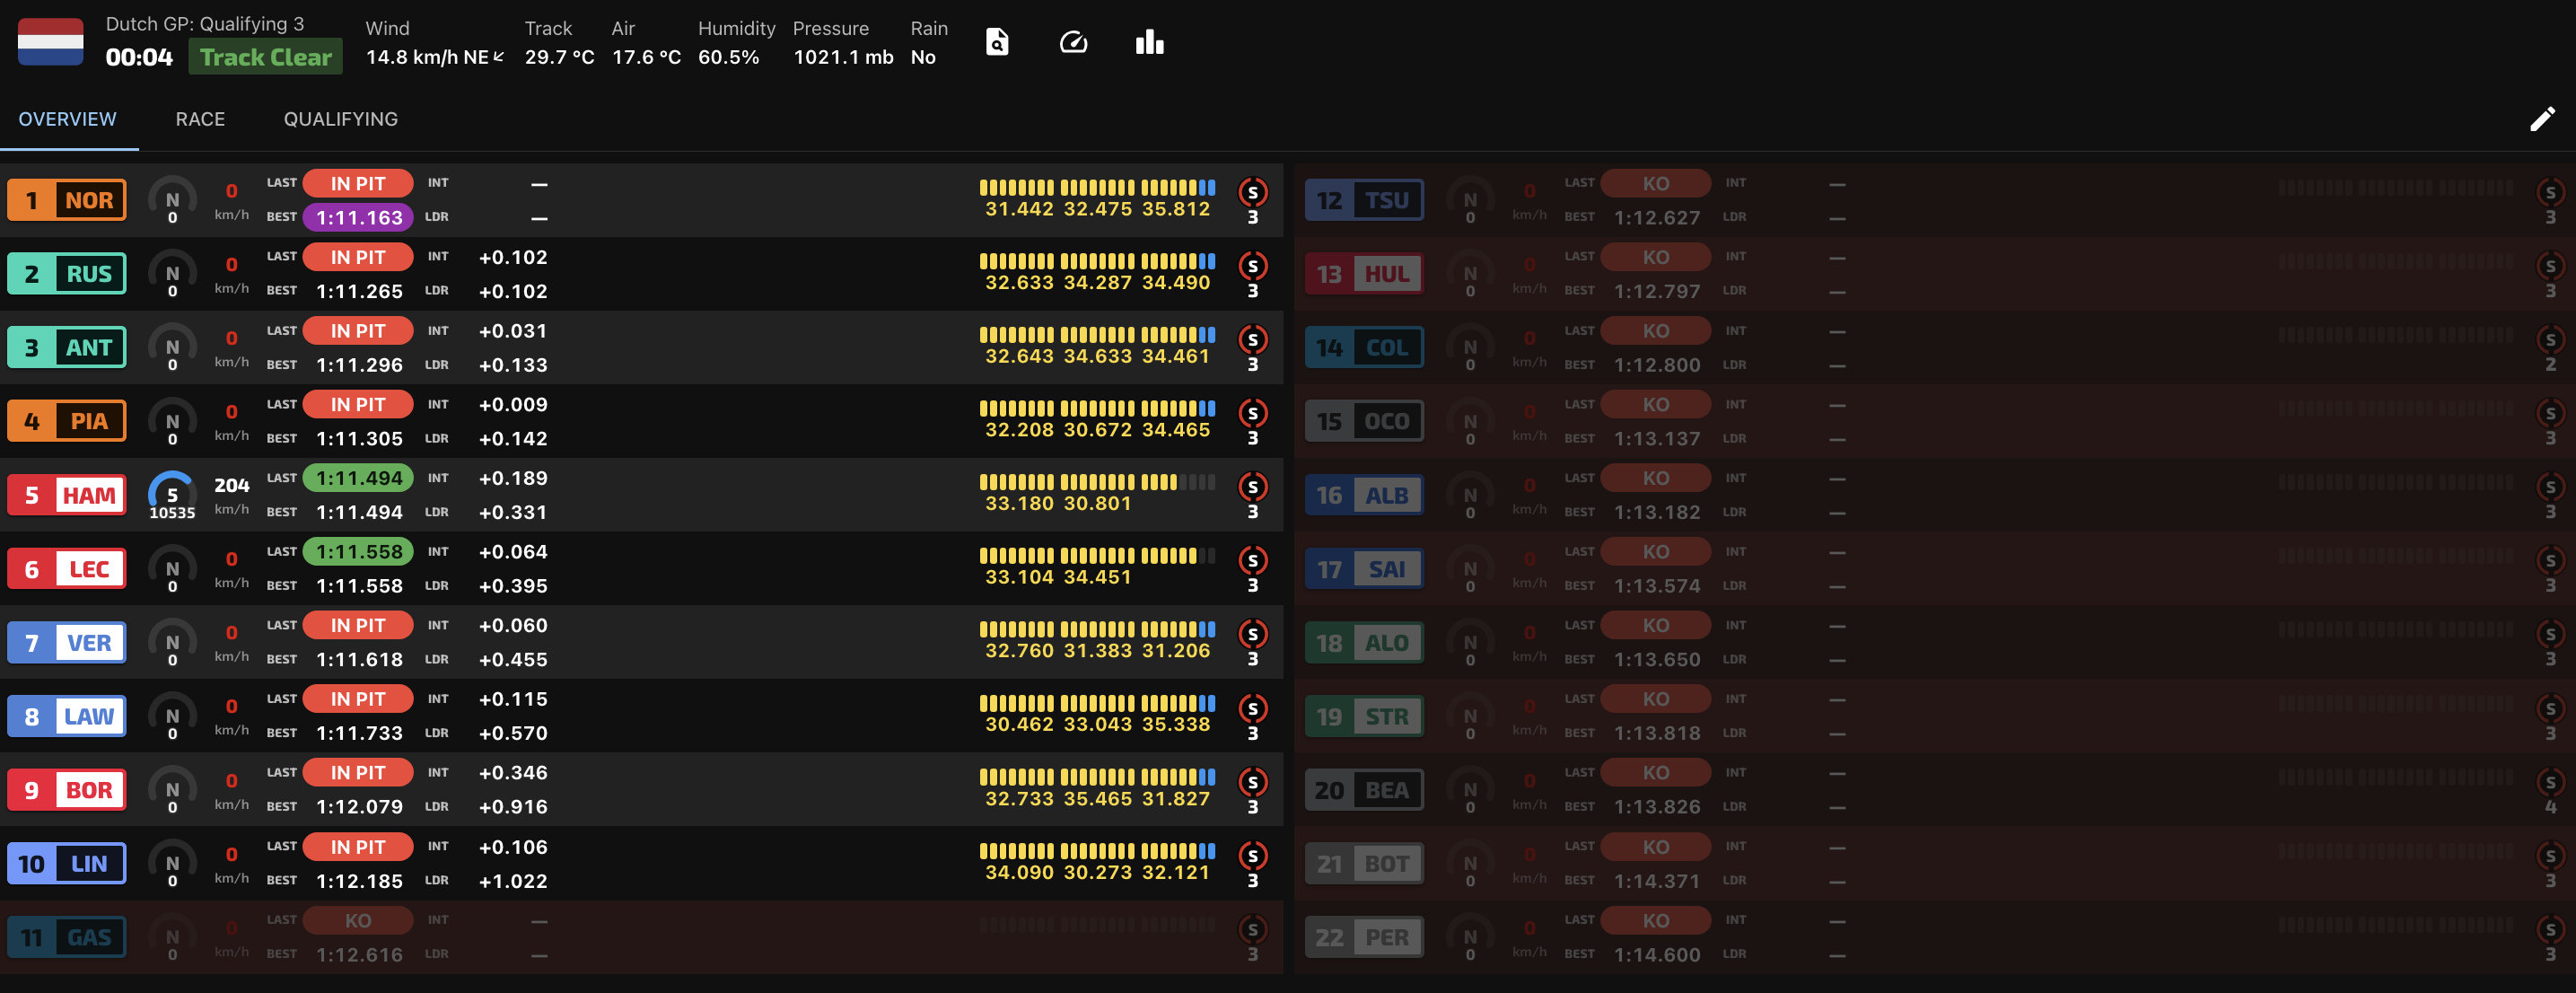Click the tyre icon in VER's row
Image resolution: width=2576 pixels, height=993 pixels.
(x=1253, y=634)
